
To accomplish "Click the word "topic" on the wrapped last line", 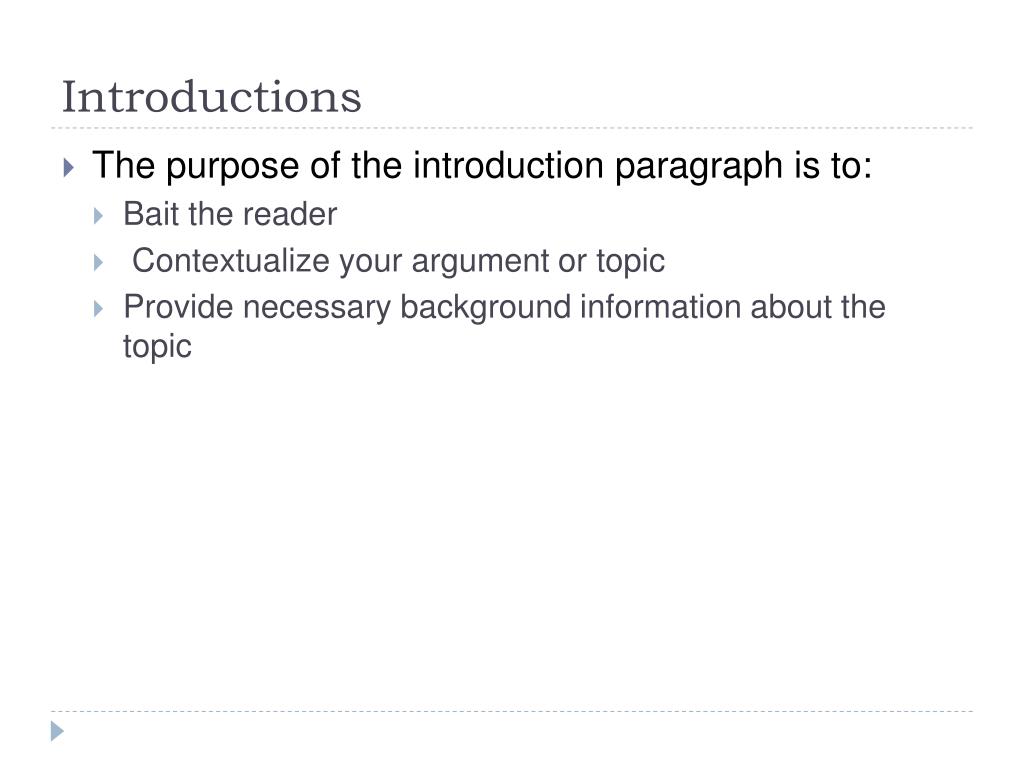I will (x=157, y=347).
